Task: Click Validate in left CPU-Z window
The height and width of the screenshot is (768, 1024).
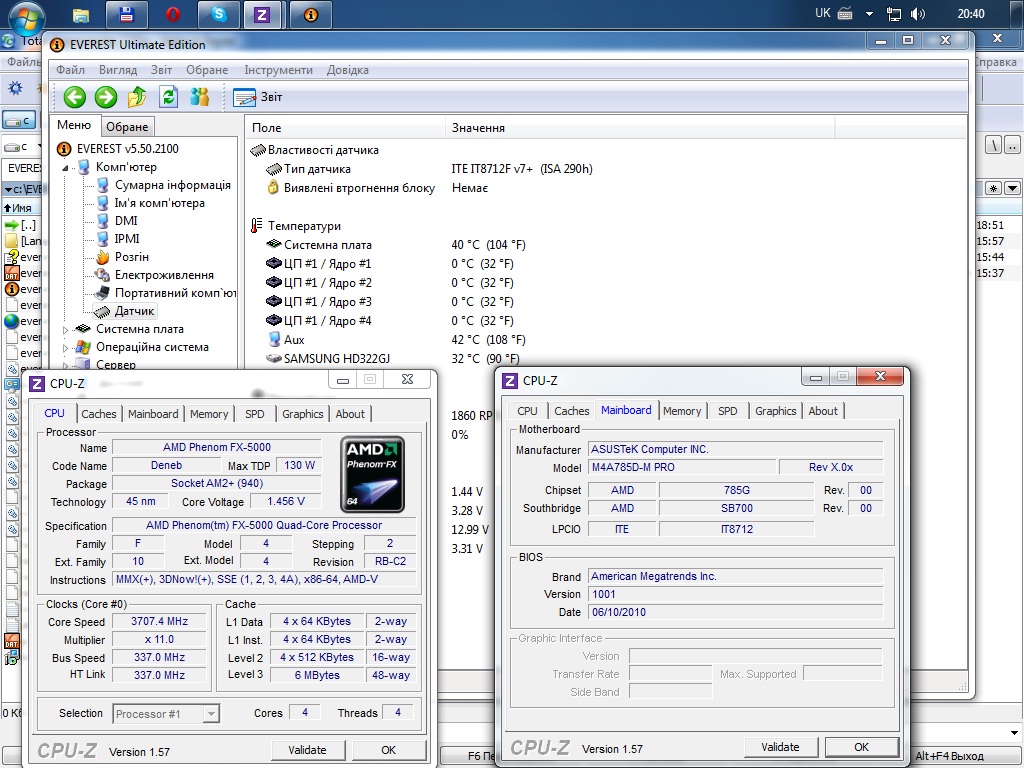Action: 307,750
